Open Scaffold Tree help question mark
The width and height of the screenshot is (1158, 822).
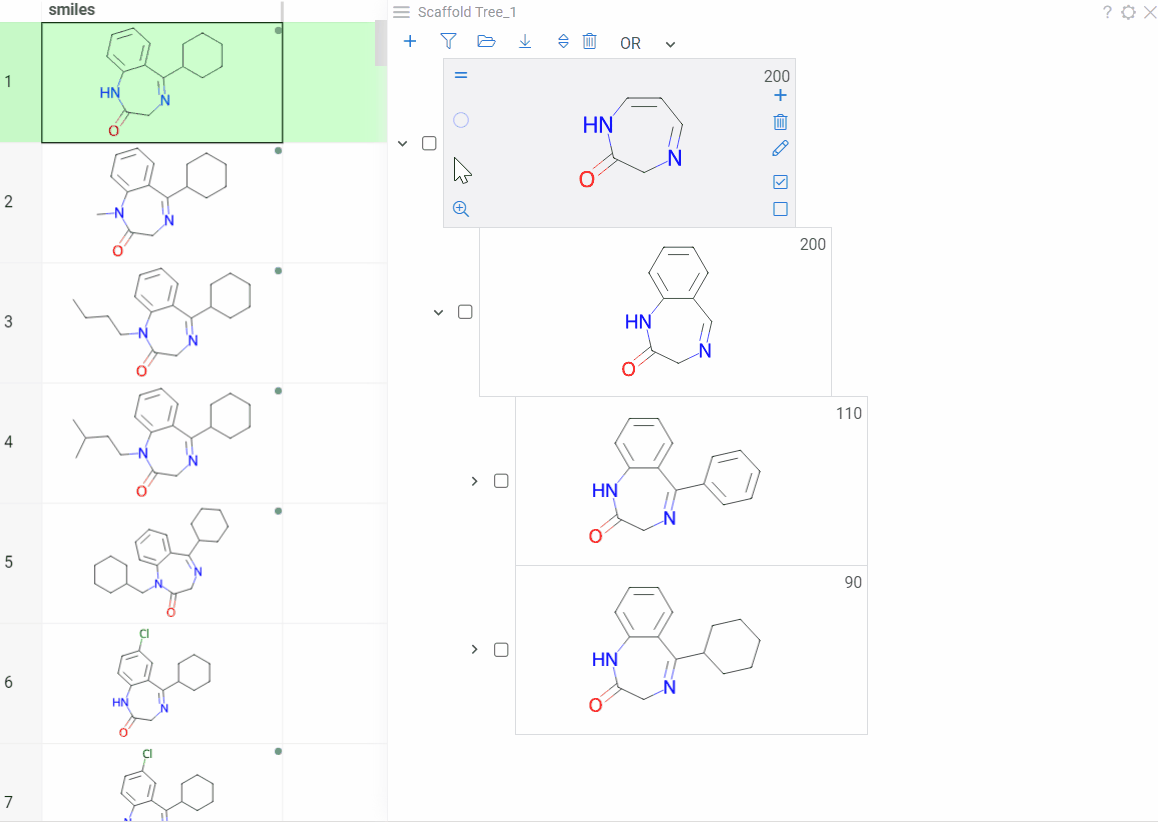(x=1107, y=12)
